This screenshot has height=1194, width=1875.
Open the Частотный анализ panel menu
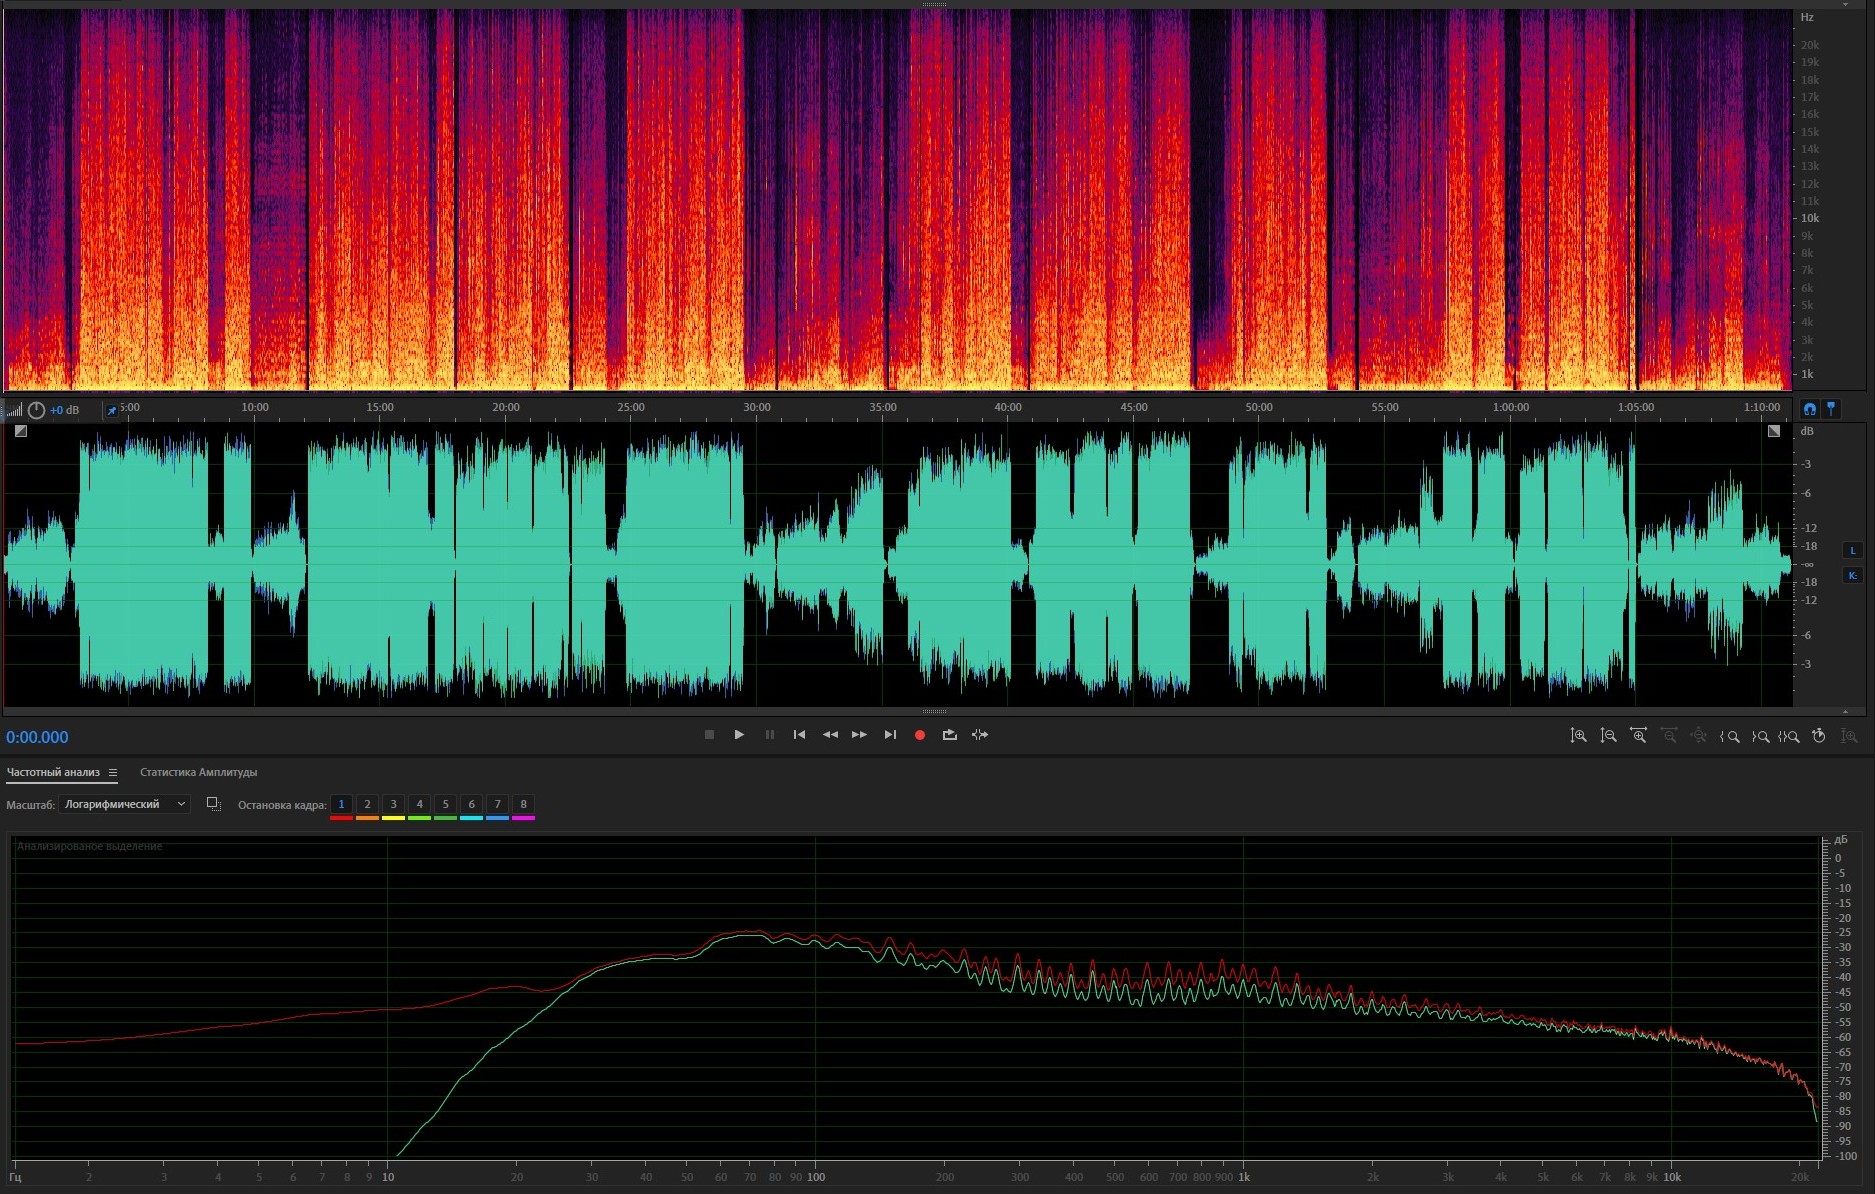click(x=113, y=772)
